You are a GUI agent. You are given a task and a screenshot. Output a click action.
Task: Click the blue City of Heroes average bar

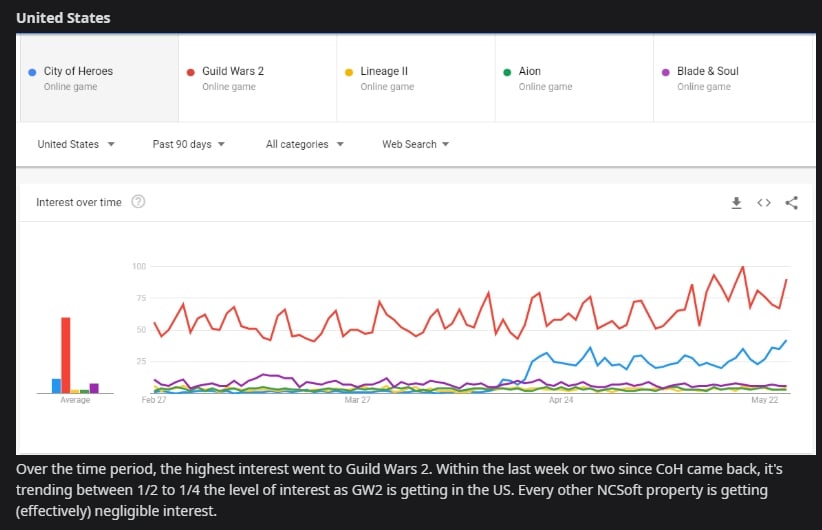tap(56, 386)
